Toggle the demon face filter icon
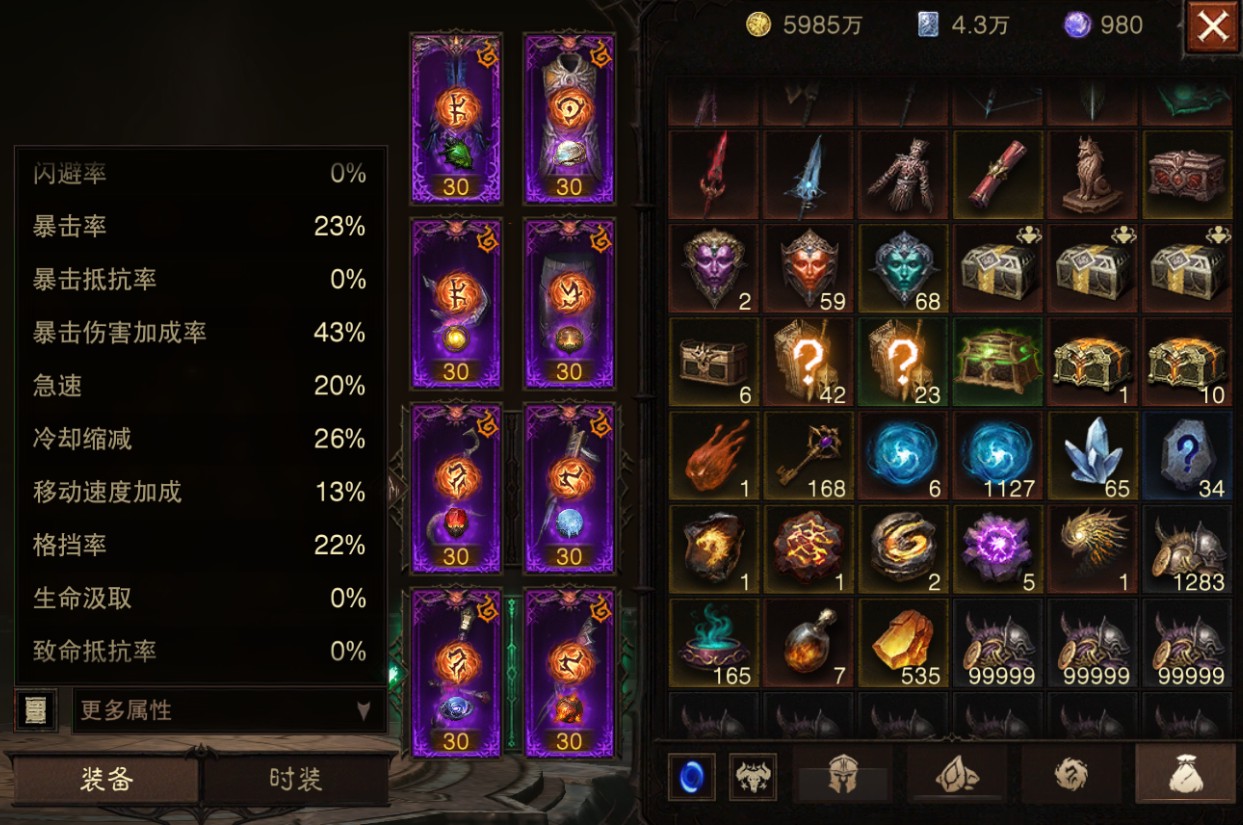1243x825 pixels. click(x=753, y=777)
